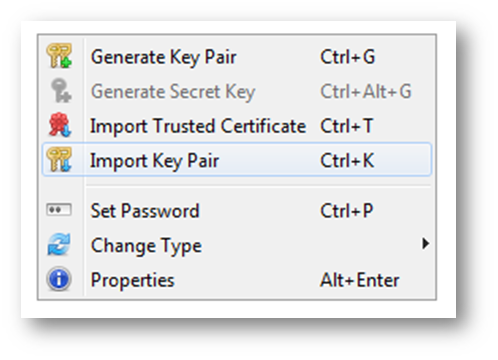498x360 pixels.
Task: Click the blue info Properties icon
Action: [59, 279]
